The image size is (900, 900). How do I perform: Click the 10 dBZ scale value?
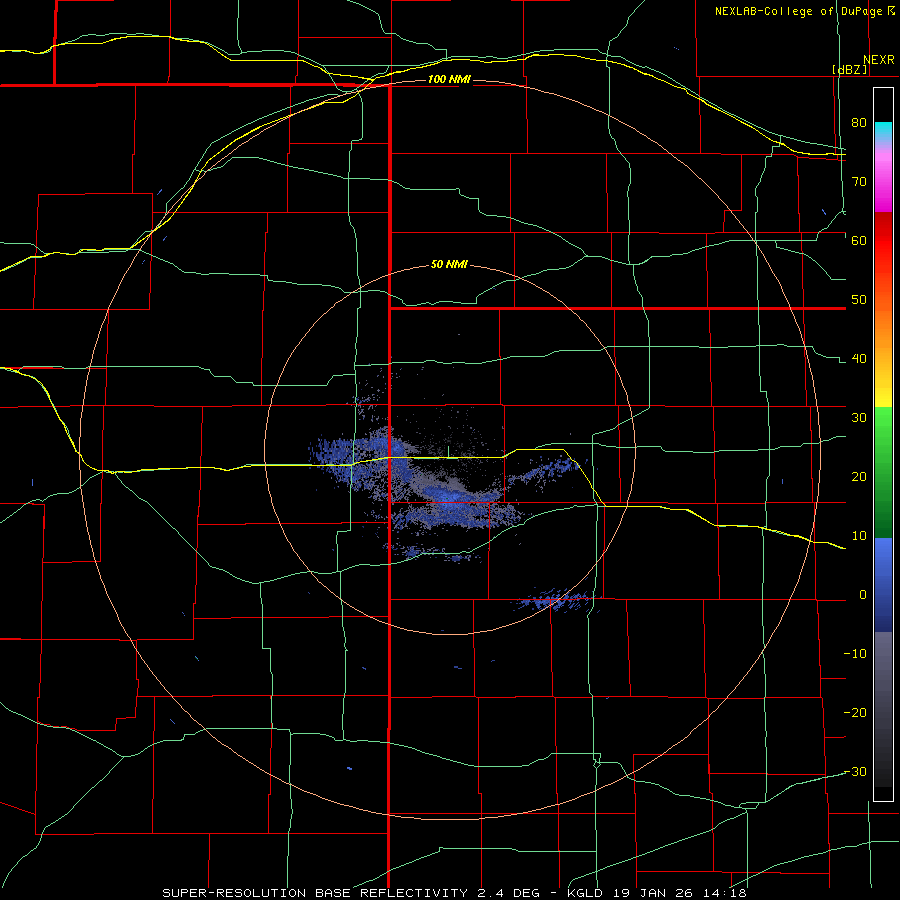click(x=859, y=536)
